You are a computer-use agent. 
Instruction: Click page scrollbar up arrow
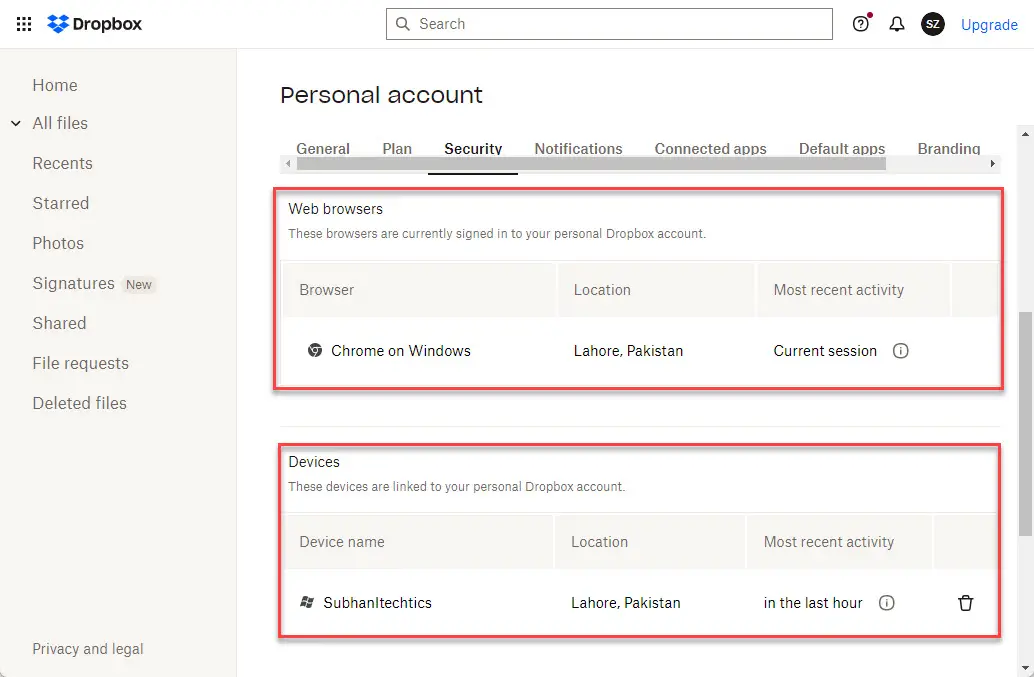(x=1025, y=134)
